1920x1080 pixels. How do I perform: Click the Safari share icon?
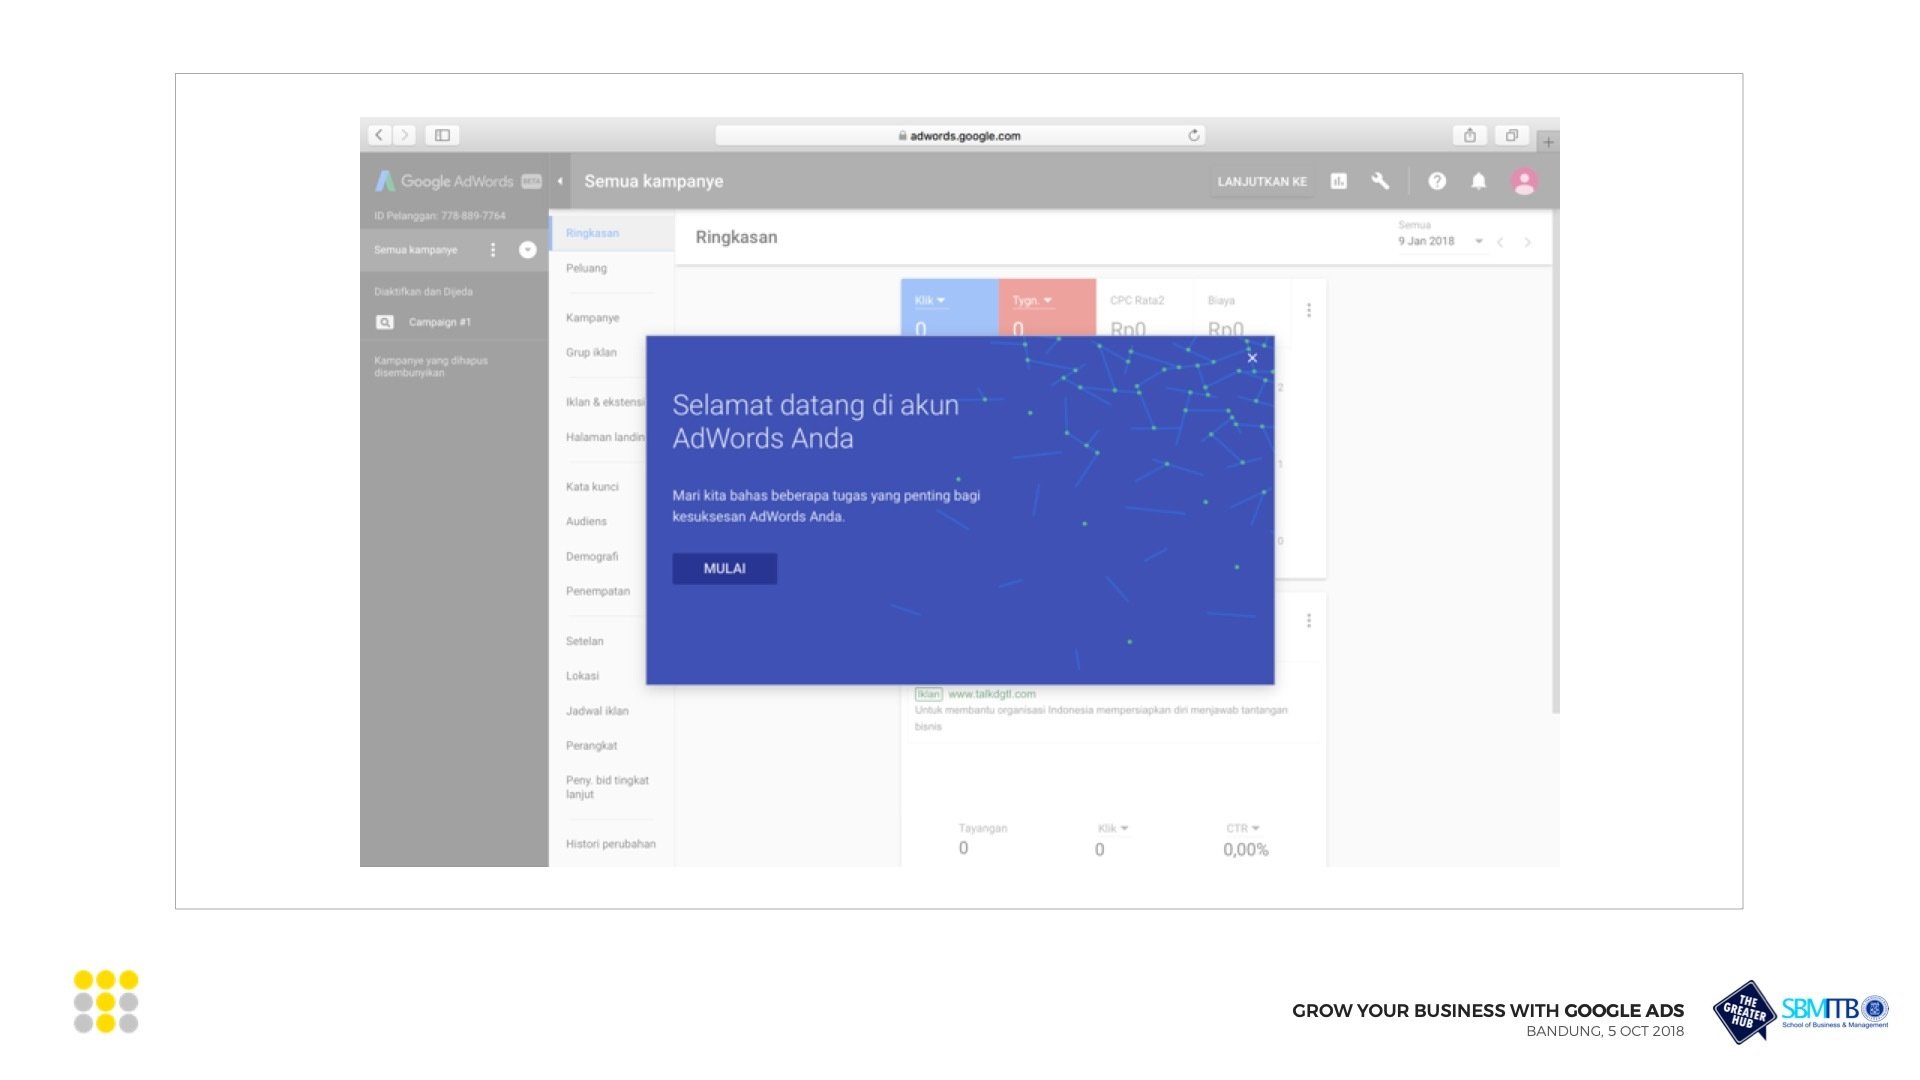[x=1469, y=135]
